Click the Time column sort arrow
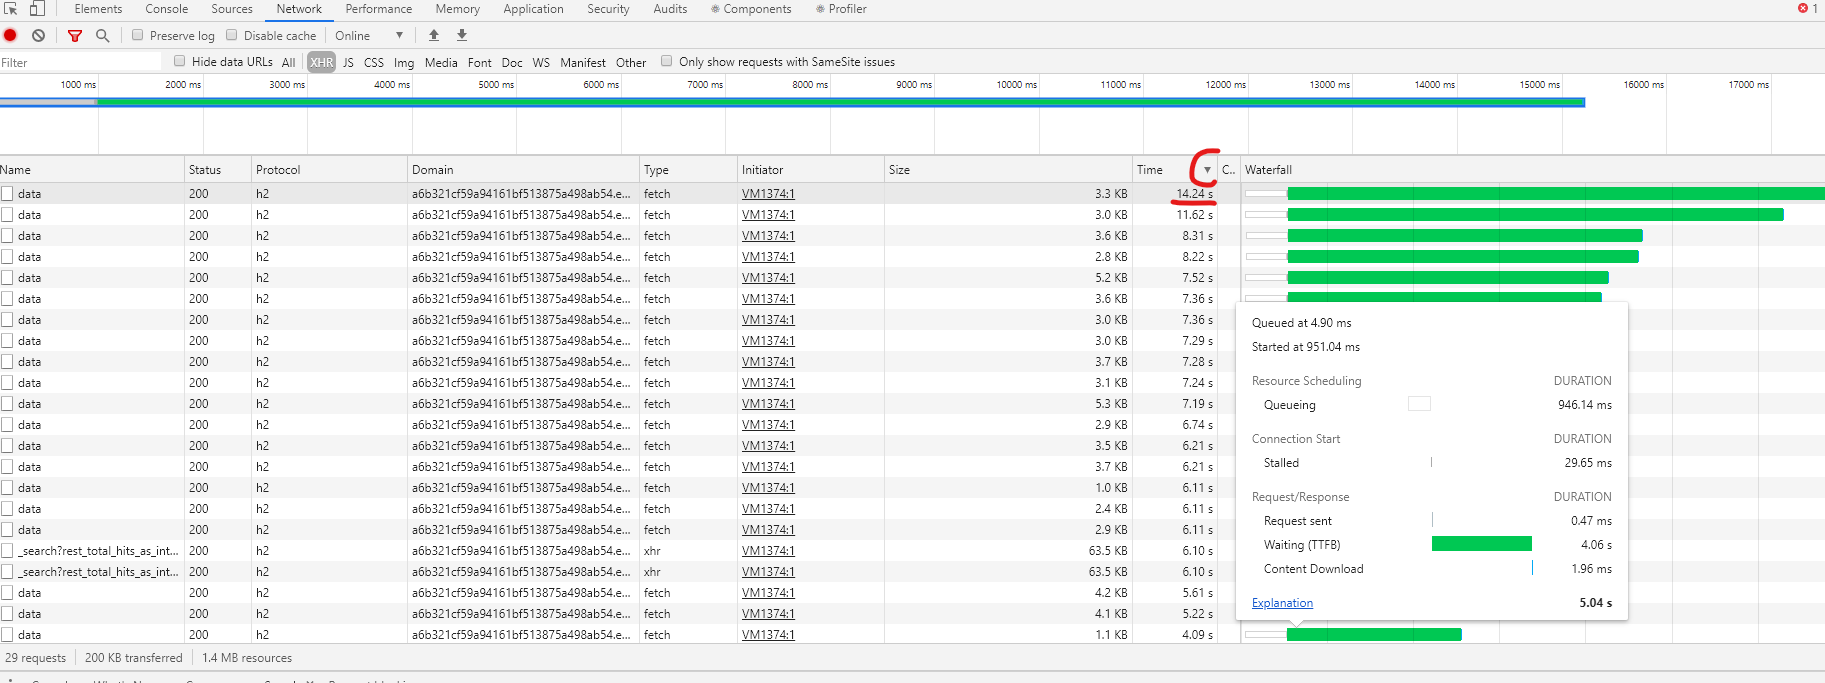Screen dimensions: 1825x683 click(1207, 170)
